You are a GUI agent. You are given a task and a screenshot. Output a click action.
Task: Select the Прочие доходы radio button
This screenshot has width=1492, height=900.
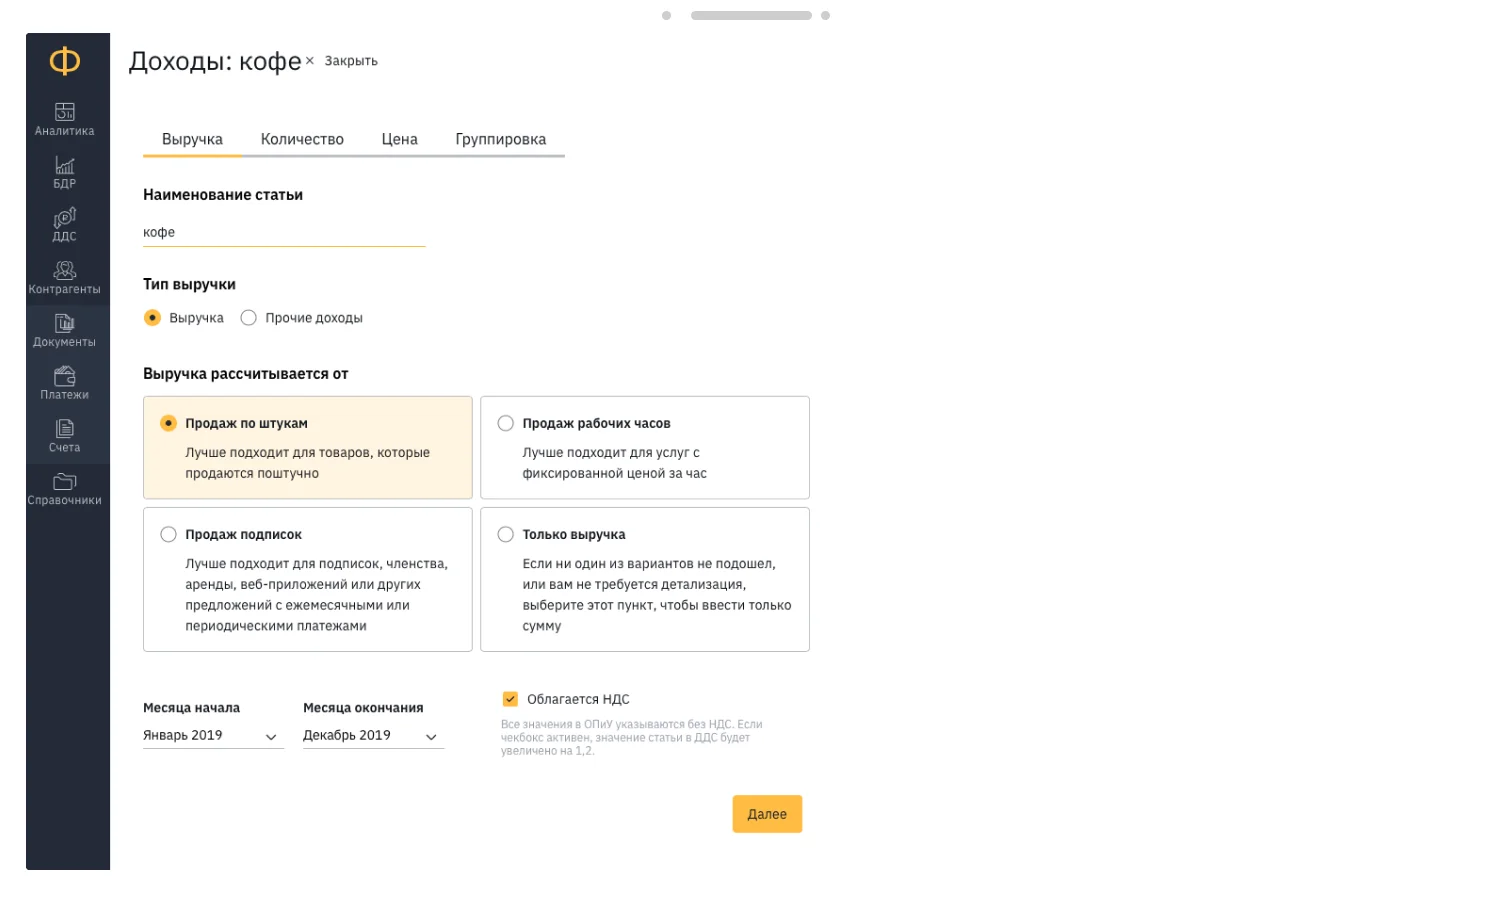tap(249, 318)
